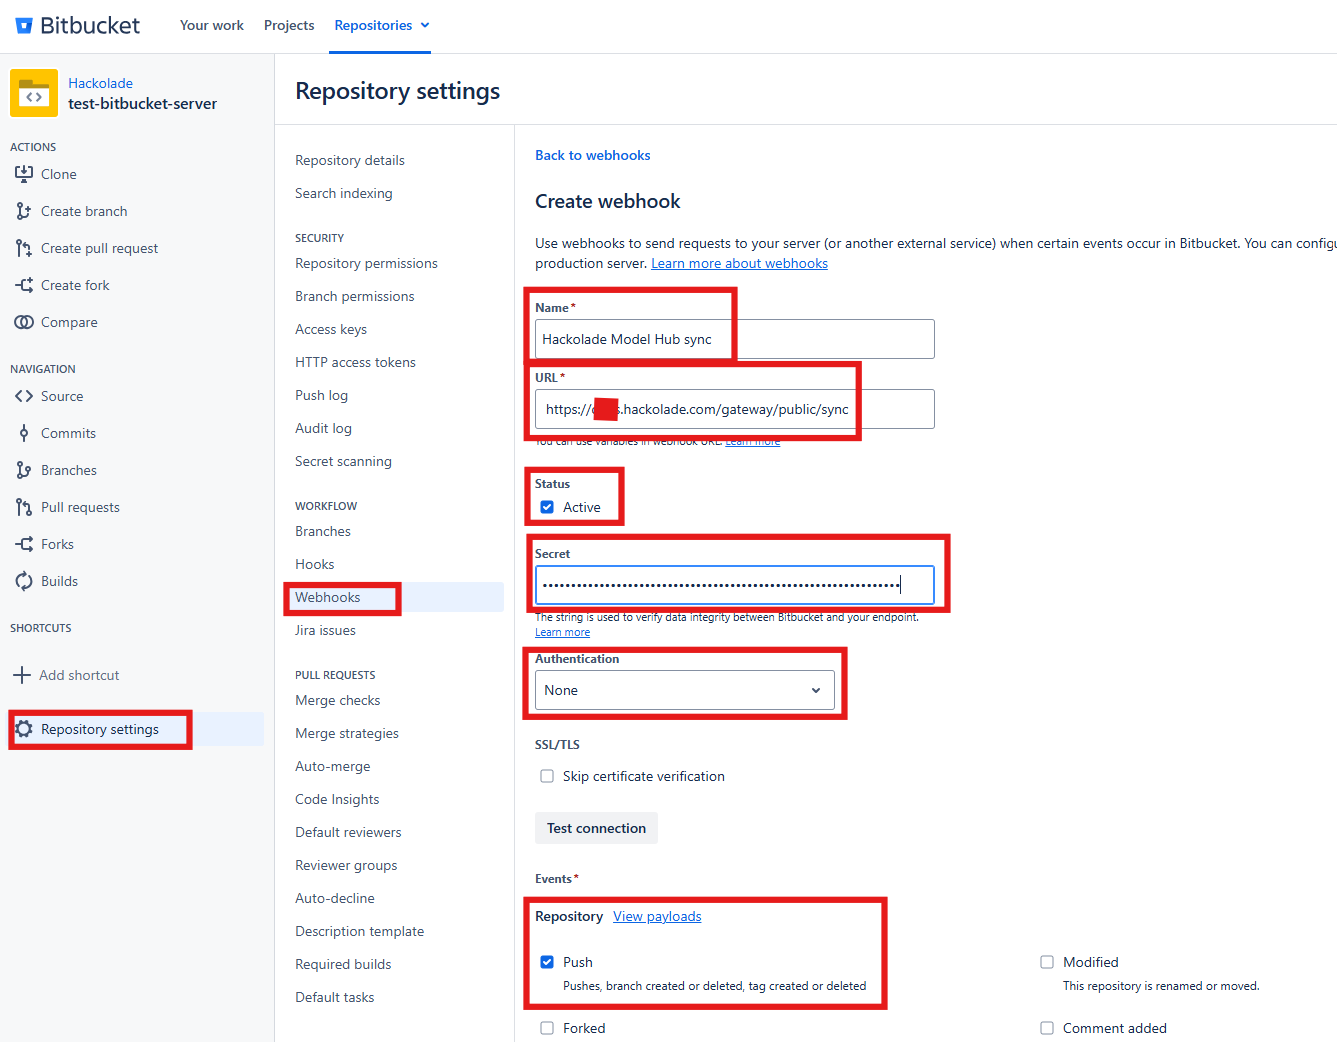
Task: Click the Create branch icon
Action: tap(24, 211)
